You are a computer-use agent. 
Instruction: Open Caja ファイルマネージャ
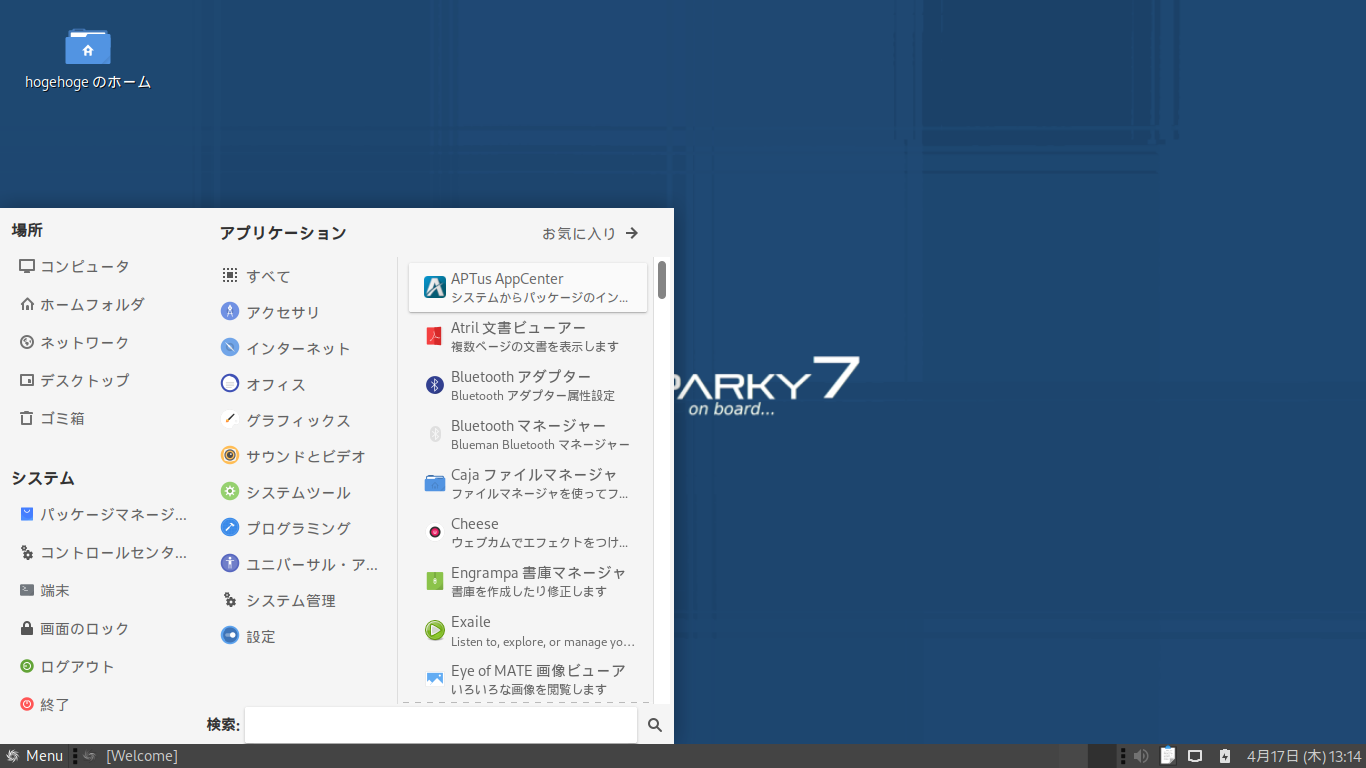coord(528,483)
